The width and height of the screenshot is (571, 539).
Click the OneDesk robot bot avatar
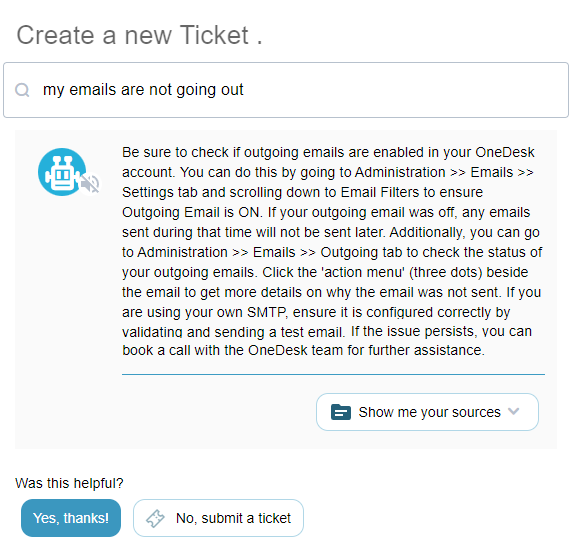[62, 172]
